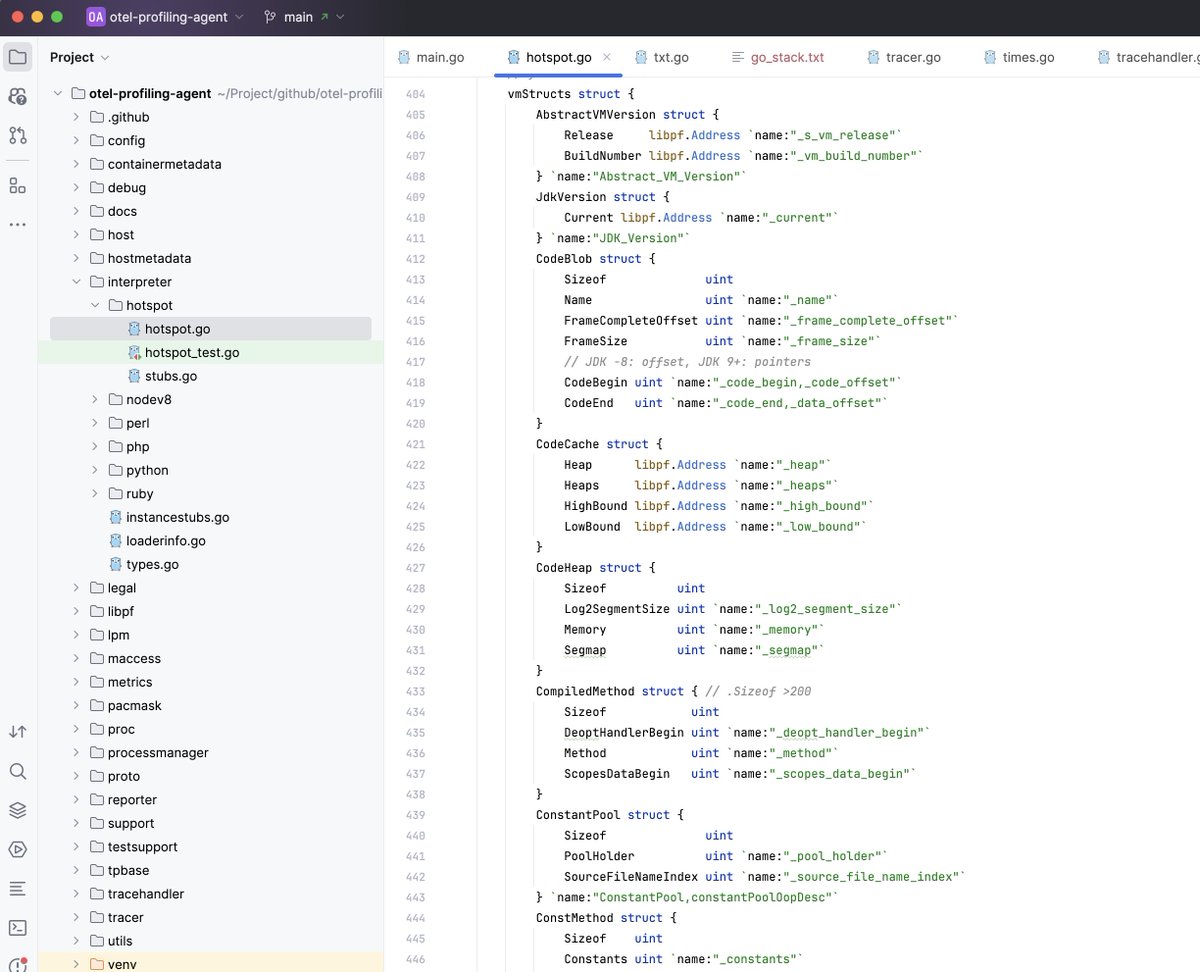The width and height of the screenshot is (1200, 972).
Task: Click the SourceFileNameIndex field name
Action: tap(631, 877)
